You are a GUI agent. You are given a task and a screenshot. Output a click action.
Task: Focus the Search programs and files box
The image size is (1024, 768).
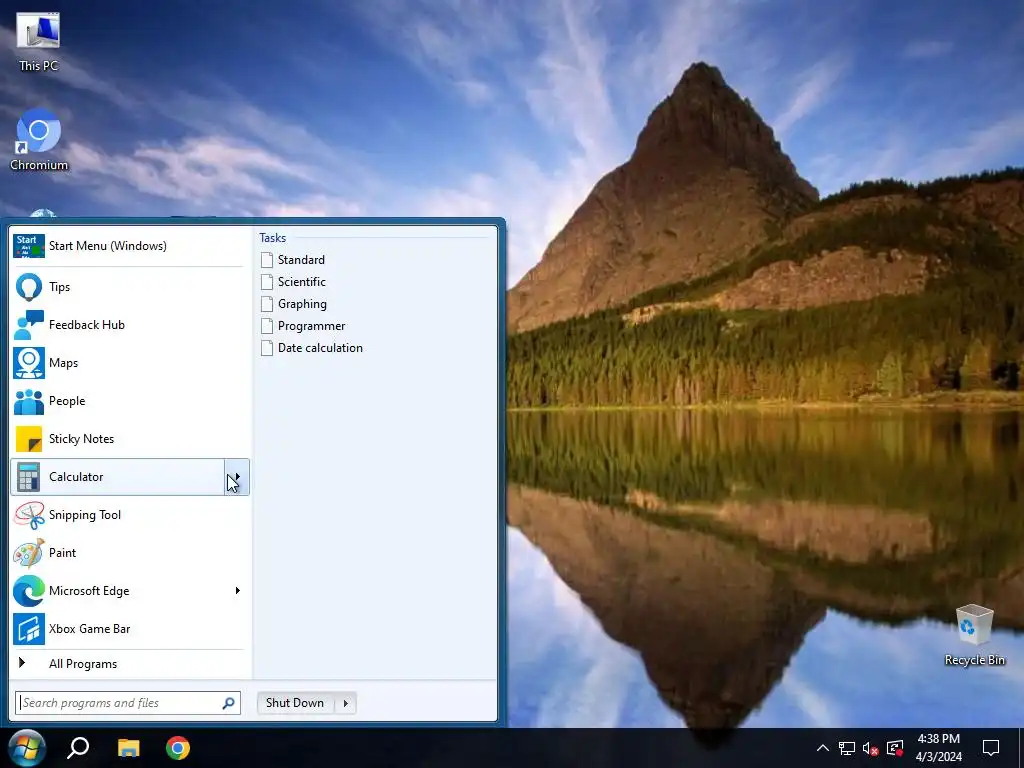pos(128,703)
